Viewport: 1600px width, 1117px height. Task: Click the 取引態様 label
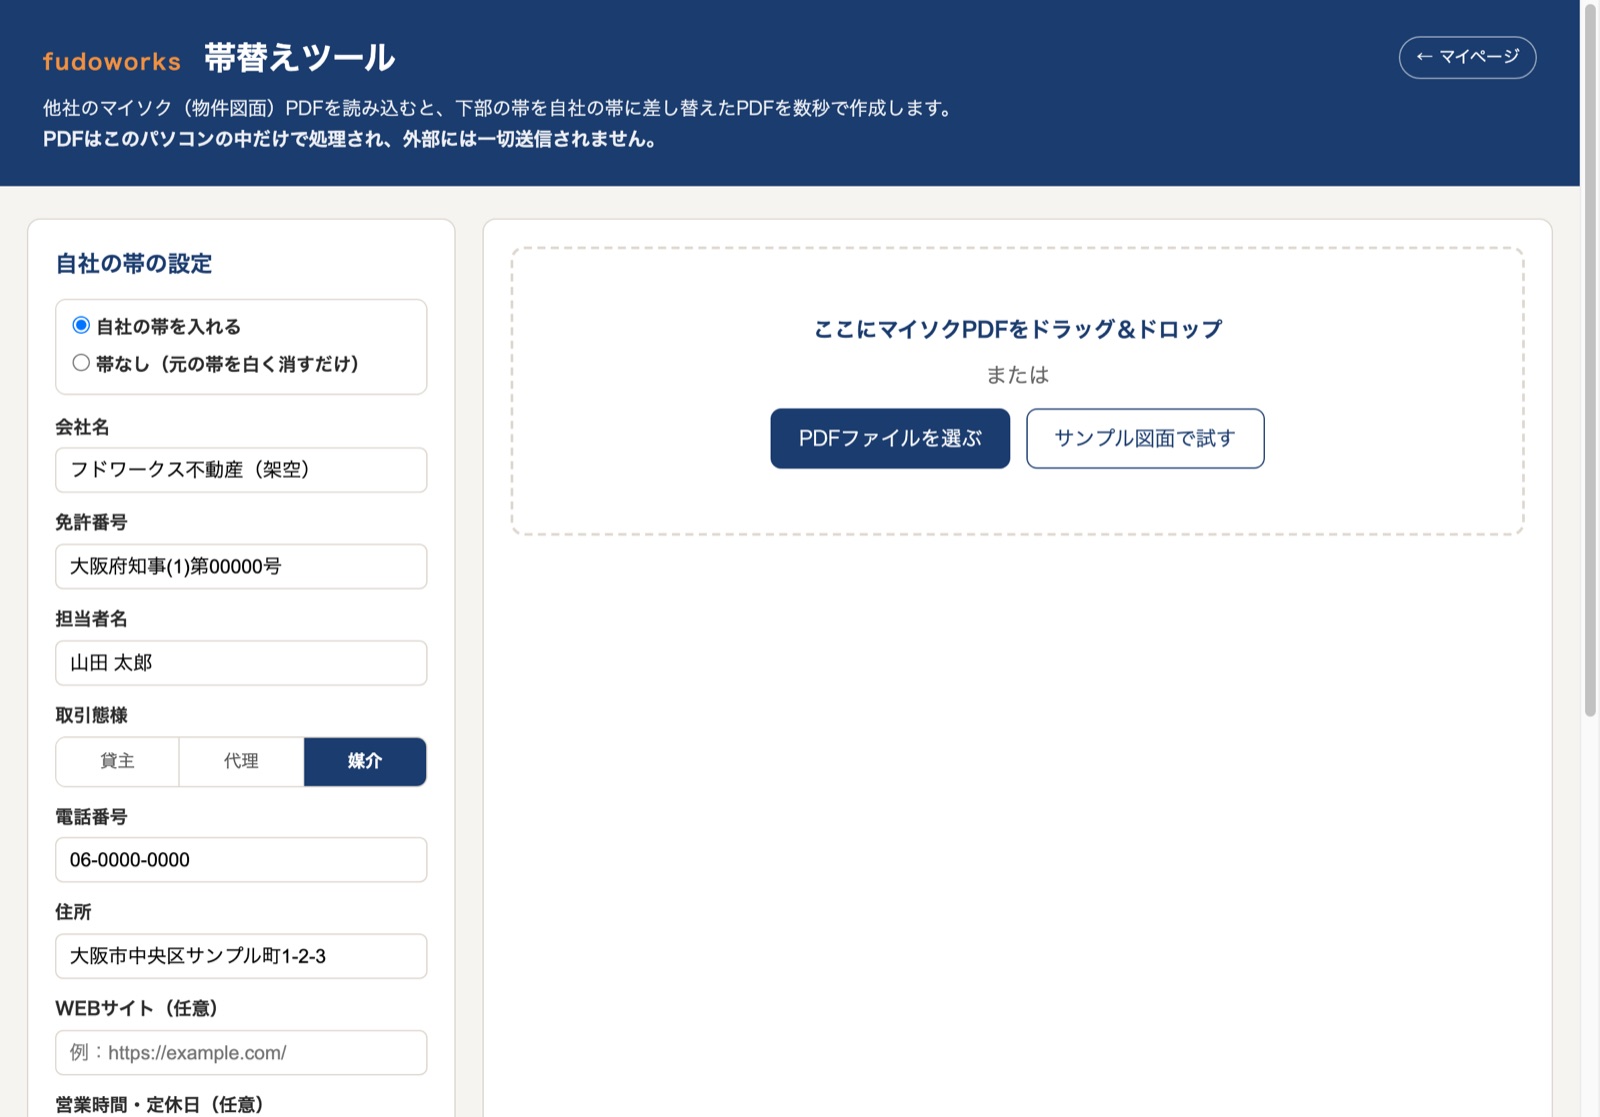pos(91,715)
